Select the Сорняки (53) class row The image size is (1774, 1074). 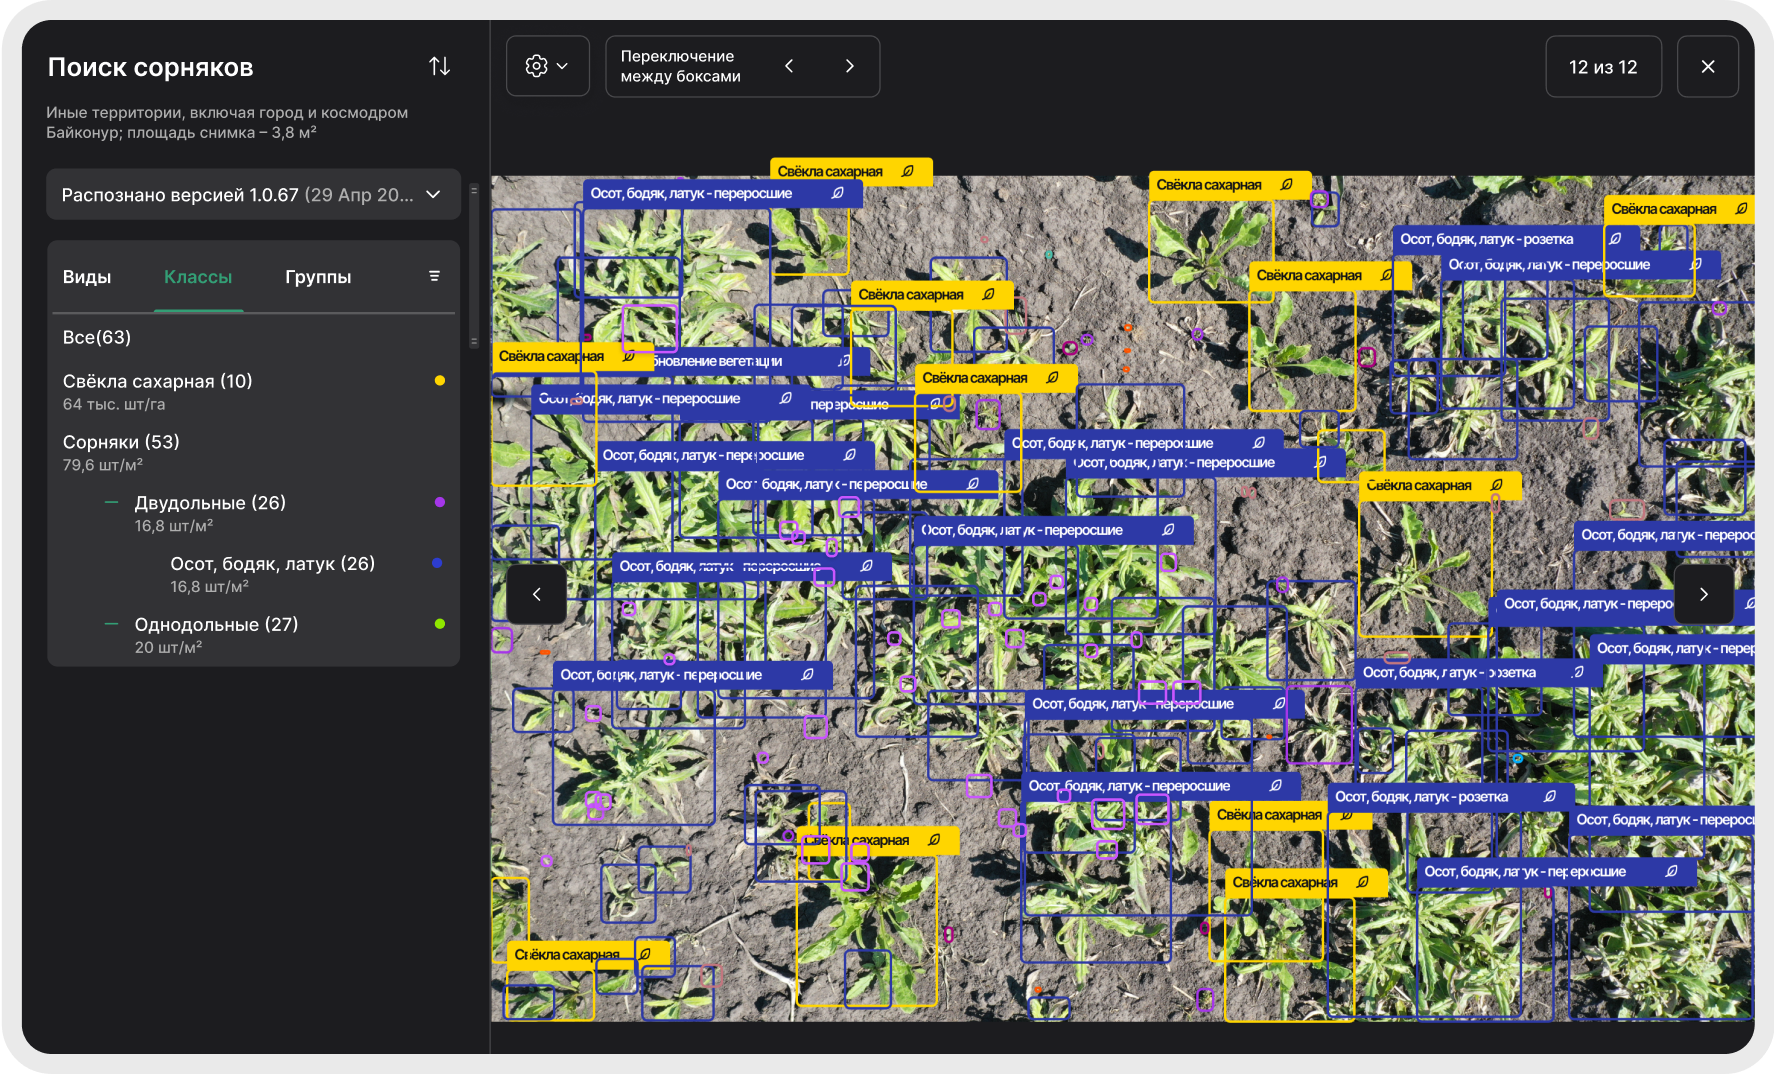(x=121, y=442)
